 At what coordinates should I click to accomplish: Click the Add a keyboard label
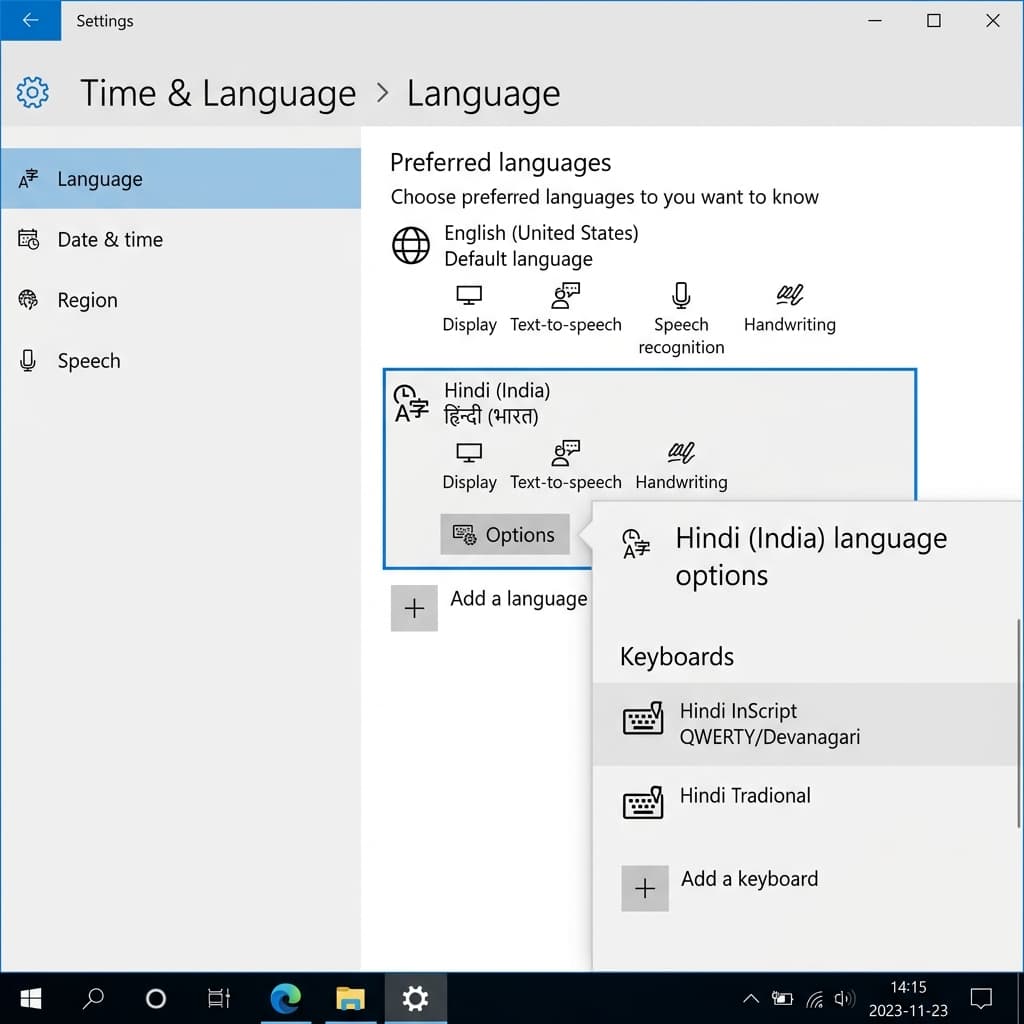click(749, 879)
